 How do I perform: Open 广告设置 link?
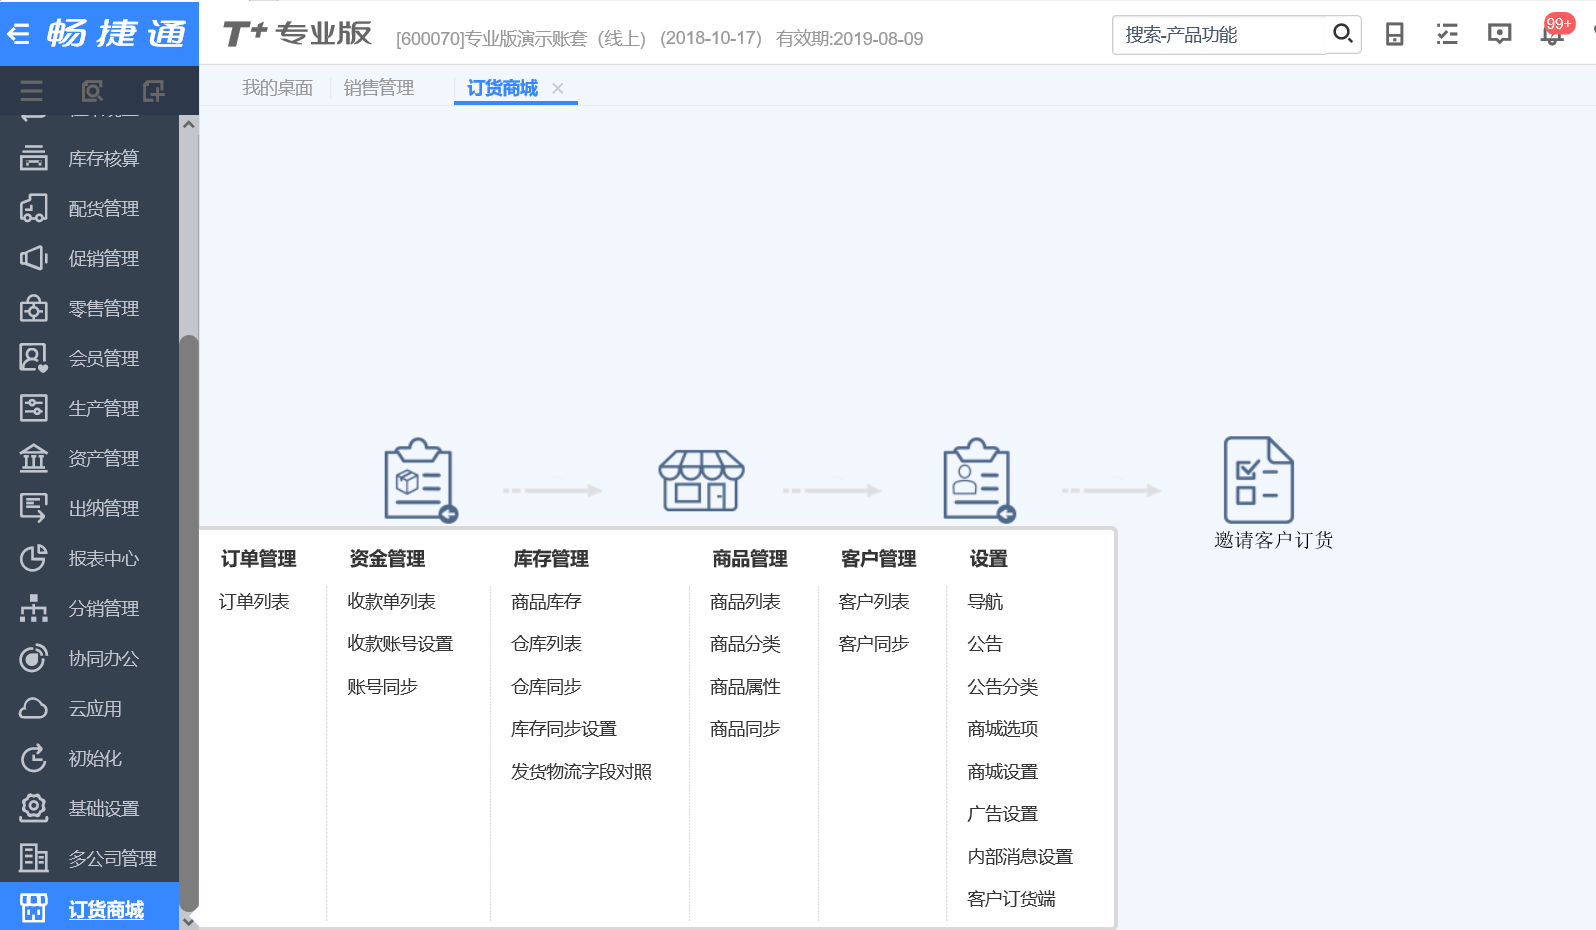coord(1003,814)
